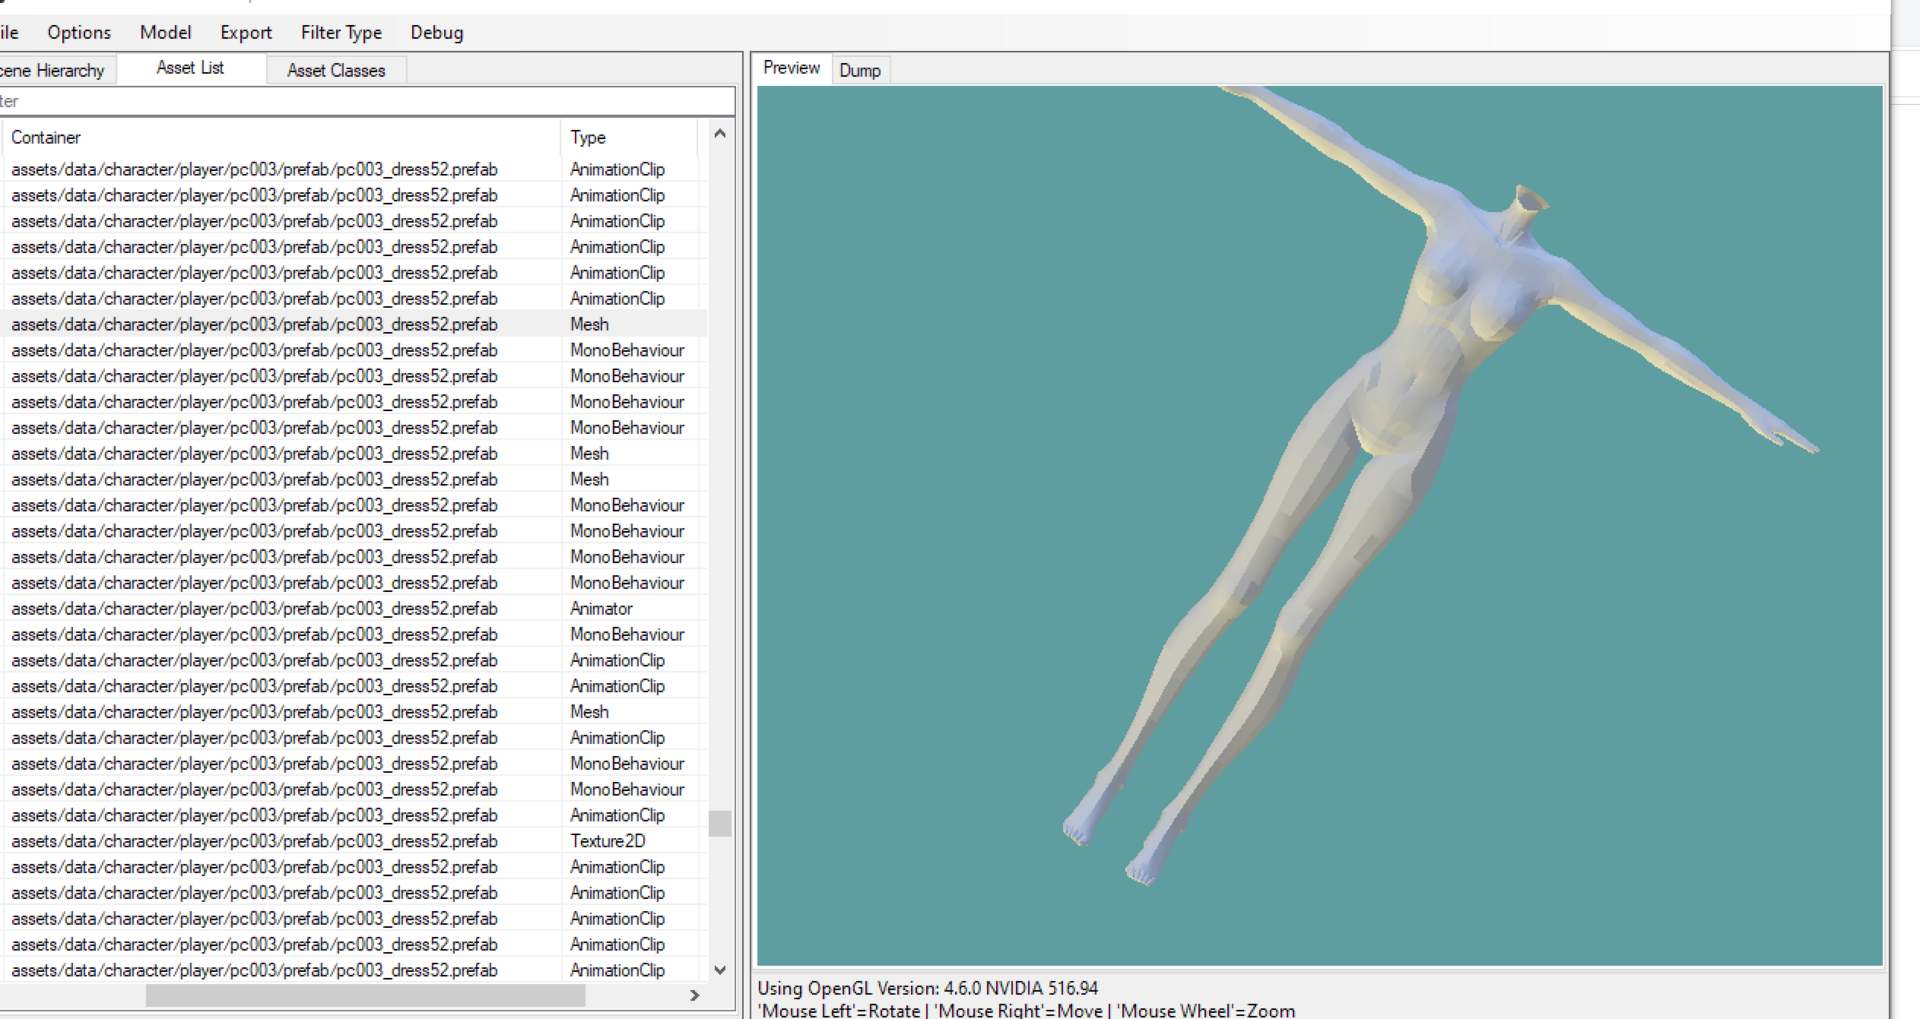
Task: Open the Export menu
Action: click(246, 32)
